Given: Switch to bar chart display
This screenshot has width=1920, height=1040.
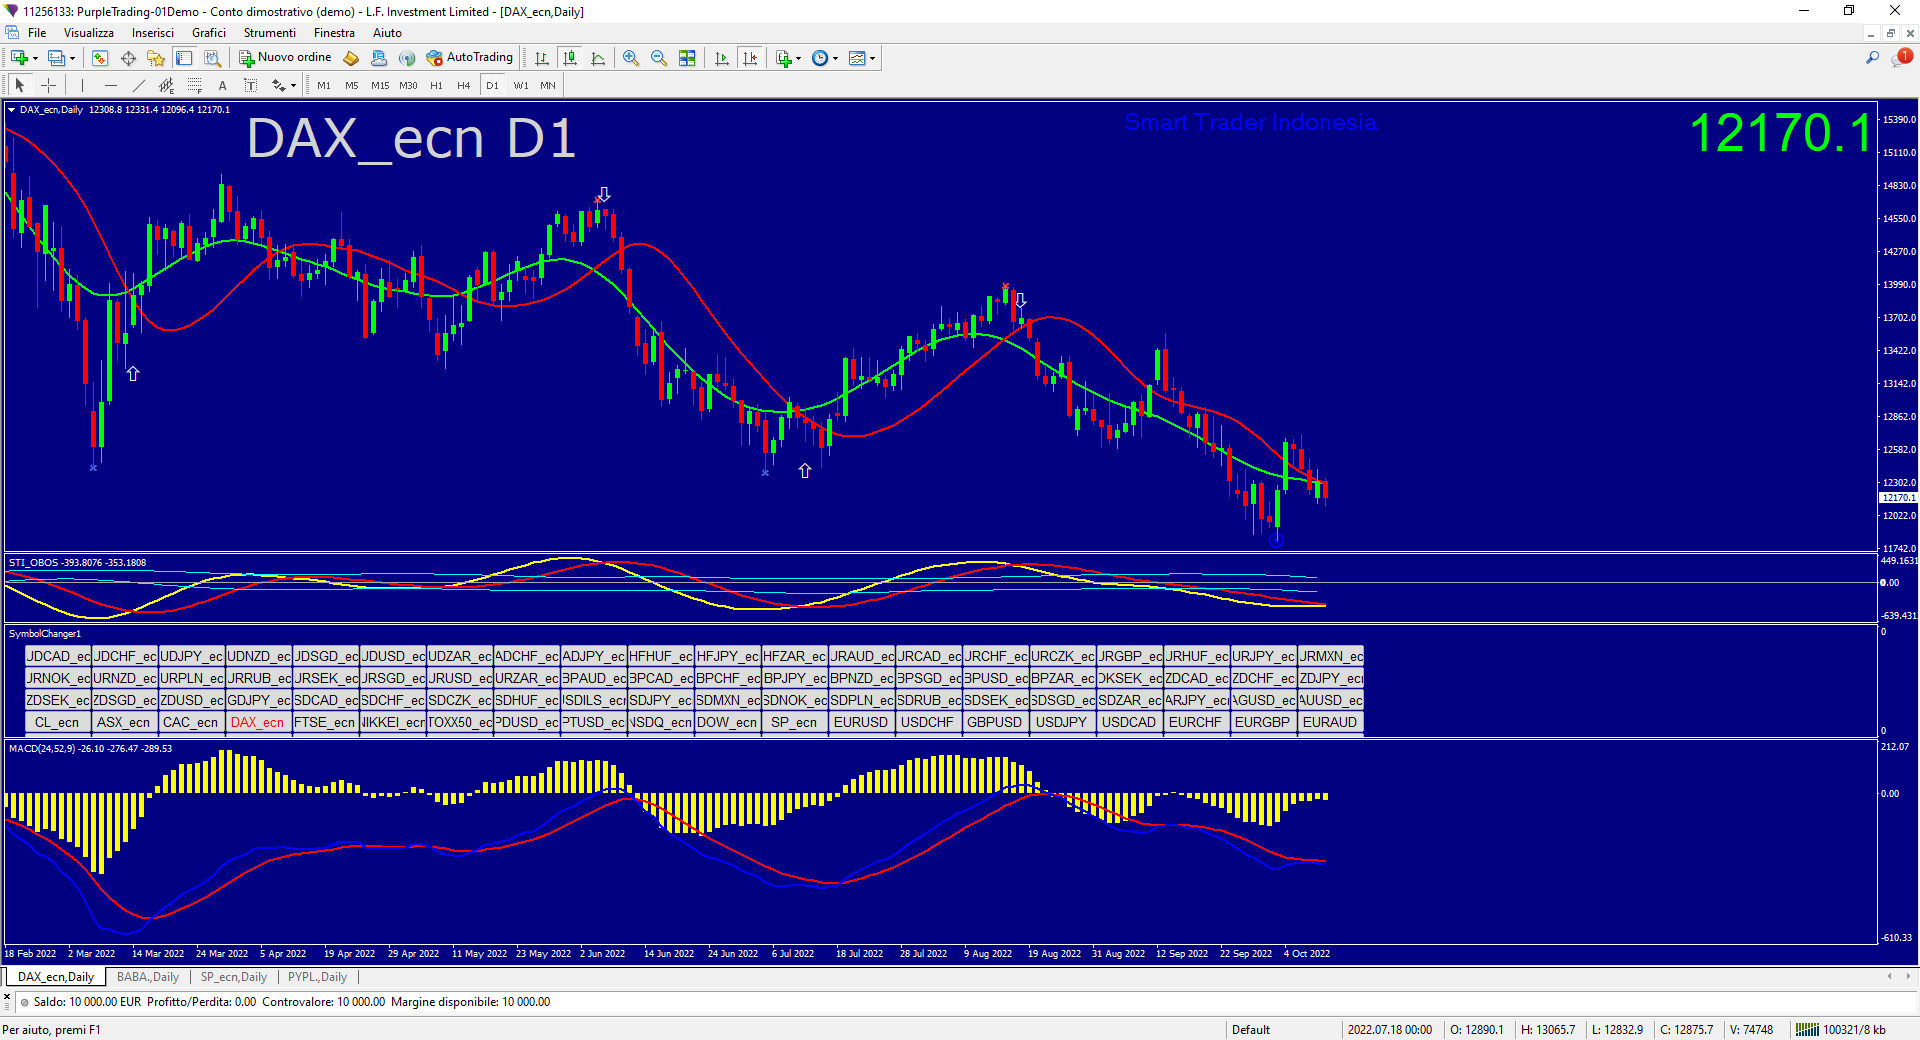Looking at the screenshot, I should click(542, 58).
